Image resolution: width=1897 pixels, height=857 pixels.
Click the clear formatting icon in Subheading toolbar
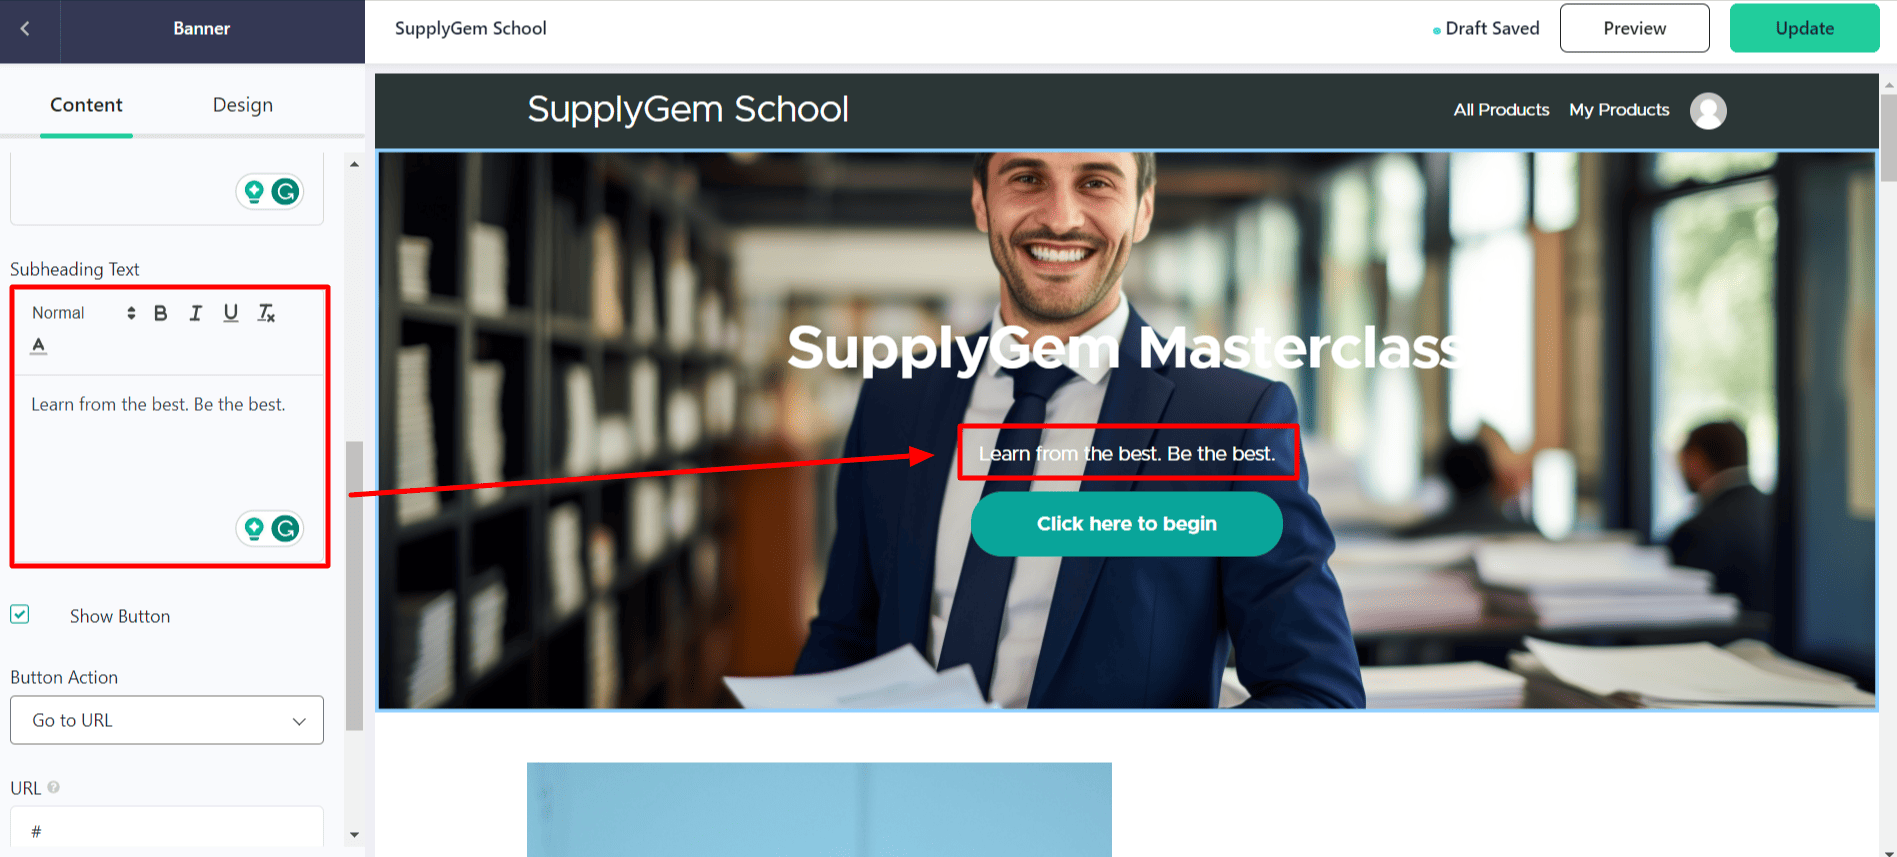click(x=266, y=313)
